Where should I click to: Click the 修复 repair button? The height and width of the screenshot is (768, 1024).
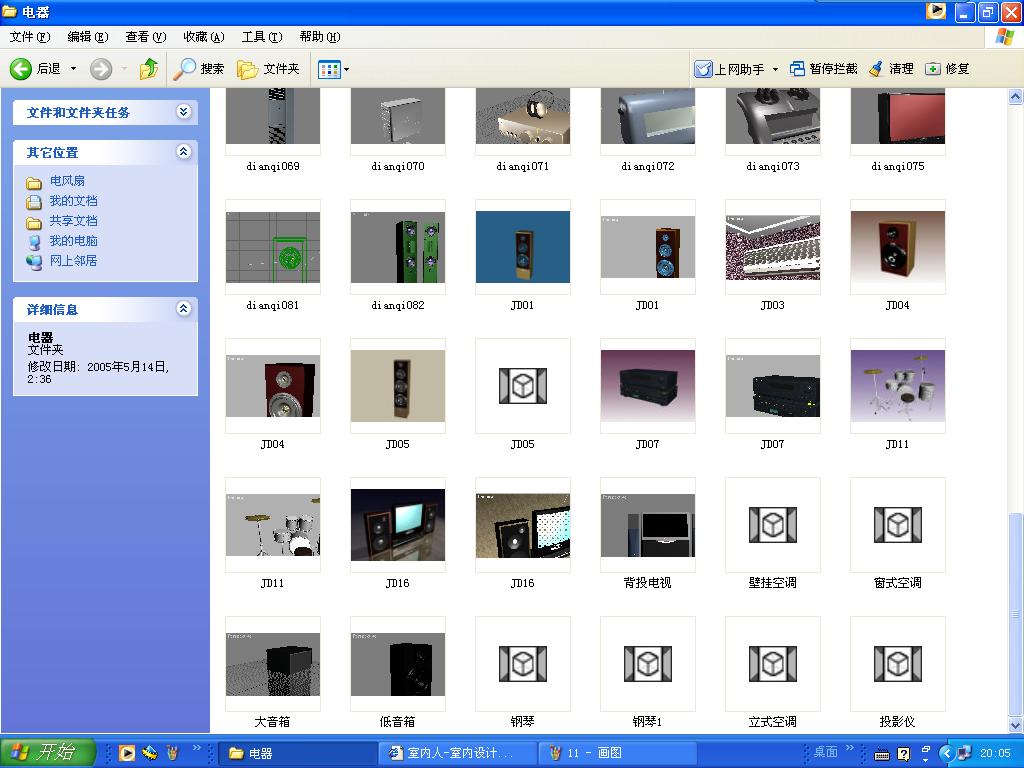(x=947, y=69)
